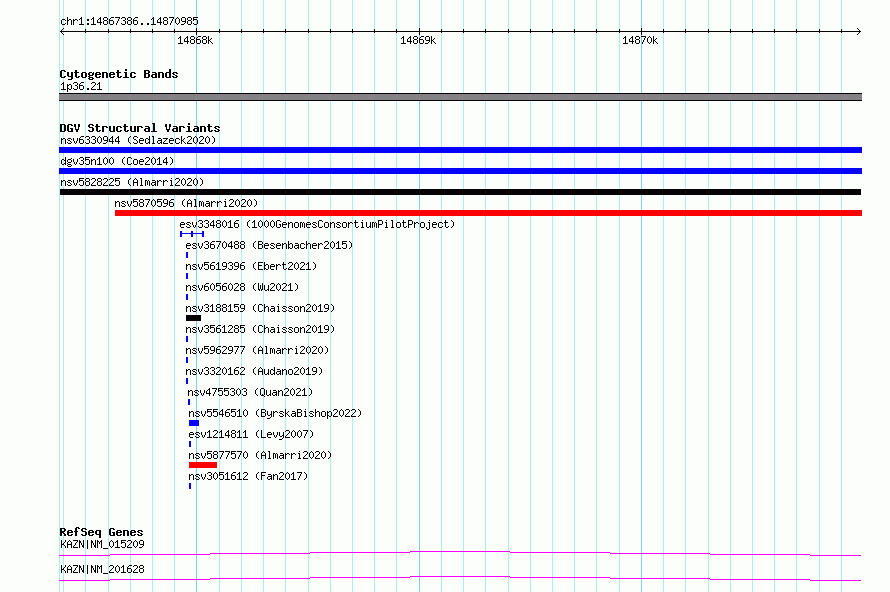
Task: Open the KAZN|NM_201628 gene label
Action: coord(102,569)
